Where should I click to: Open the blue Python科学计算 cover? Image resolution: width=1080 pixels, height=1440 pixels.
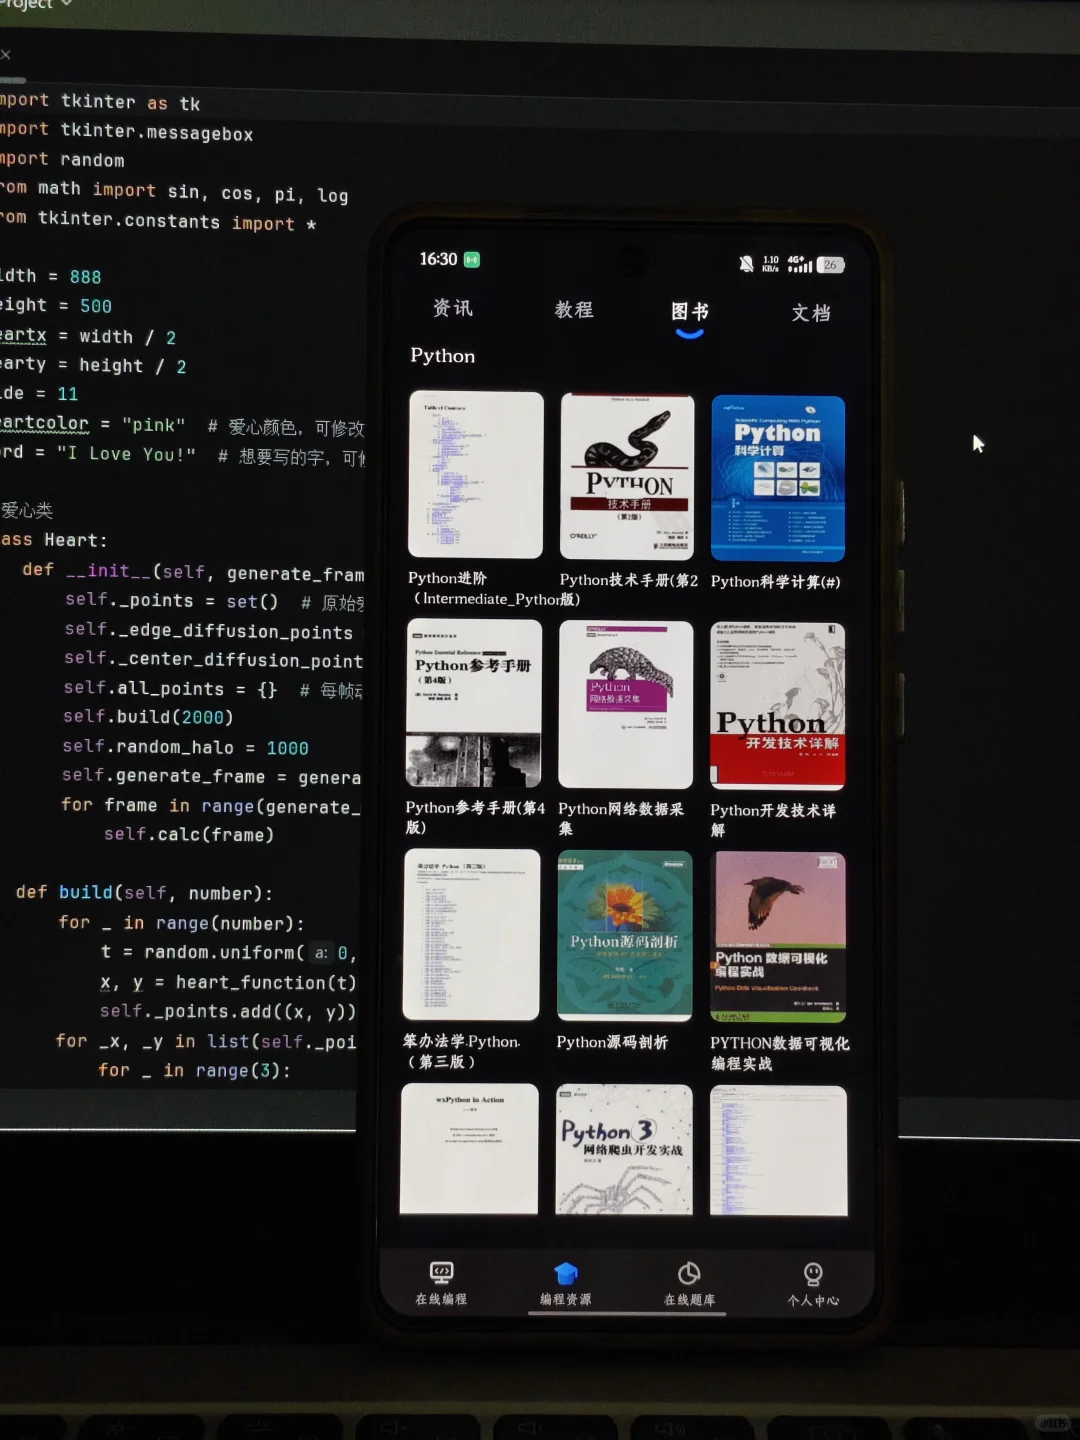(778, 478)
